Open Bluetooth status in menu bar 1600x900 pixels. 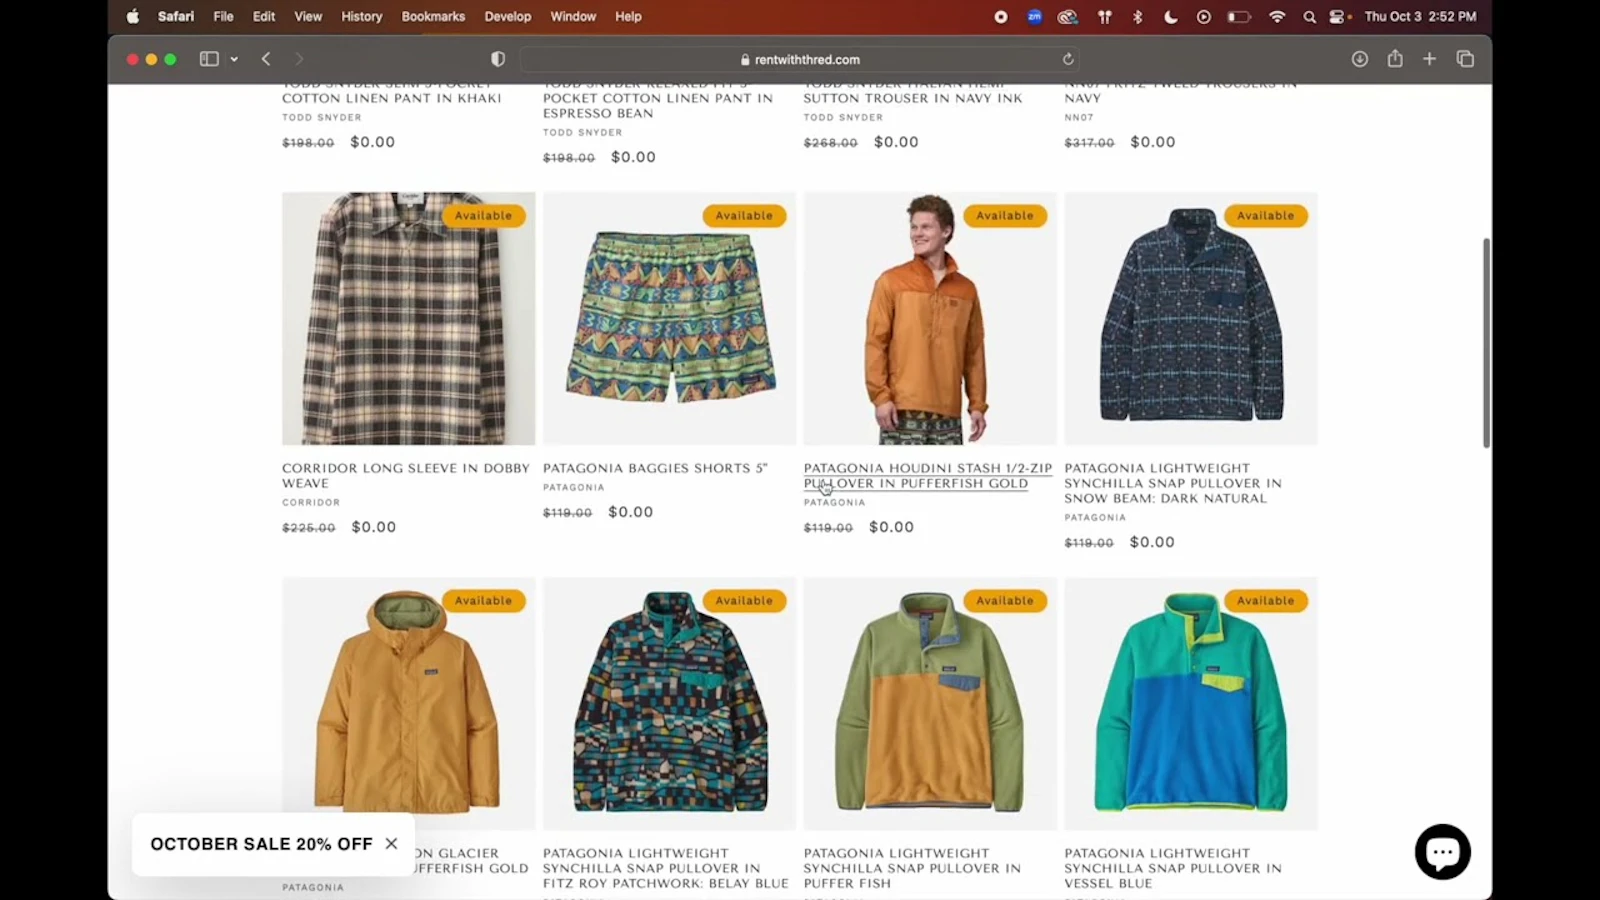tap(1138, 16)
